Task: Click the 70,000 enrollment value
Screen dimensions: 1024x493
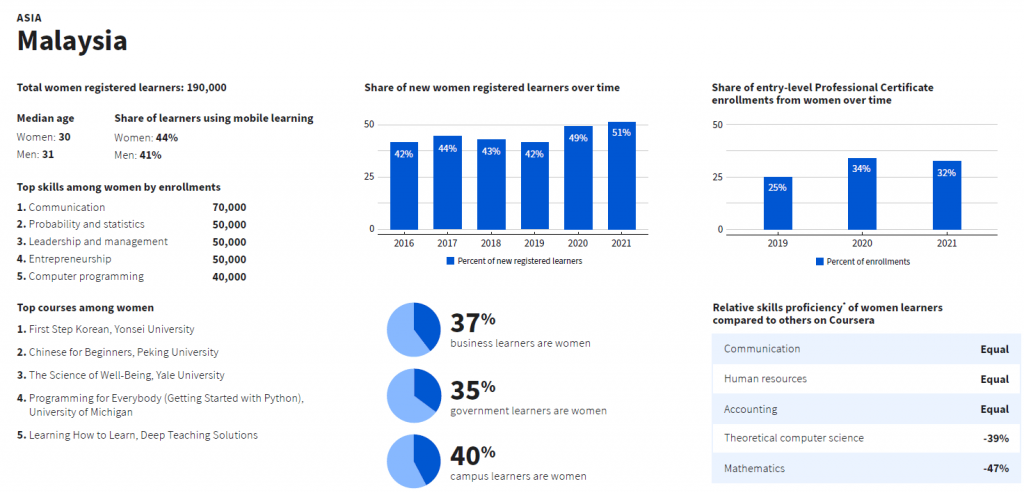Action: (x=229, y=207)
